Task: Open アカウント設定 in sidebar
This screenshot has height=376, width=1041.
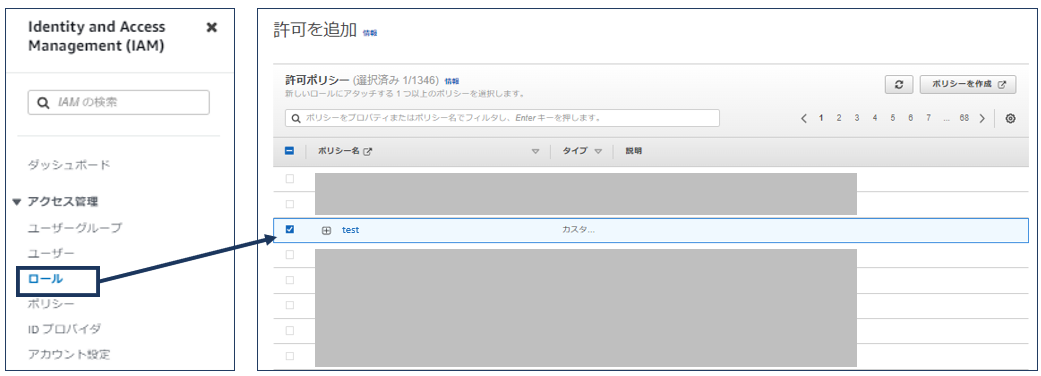Action: (x=69, y=354)
